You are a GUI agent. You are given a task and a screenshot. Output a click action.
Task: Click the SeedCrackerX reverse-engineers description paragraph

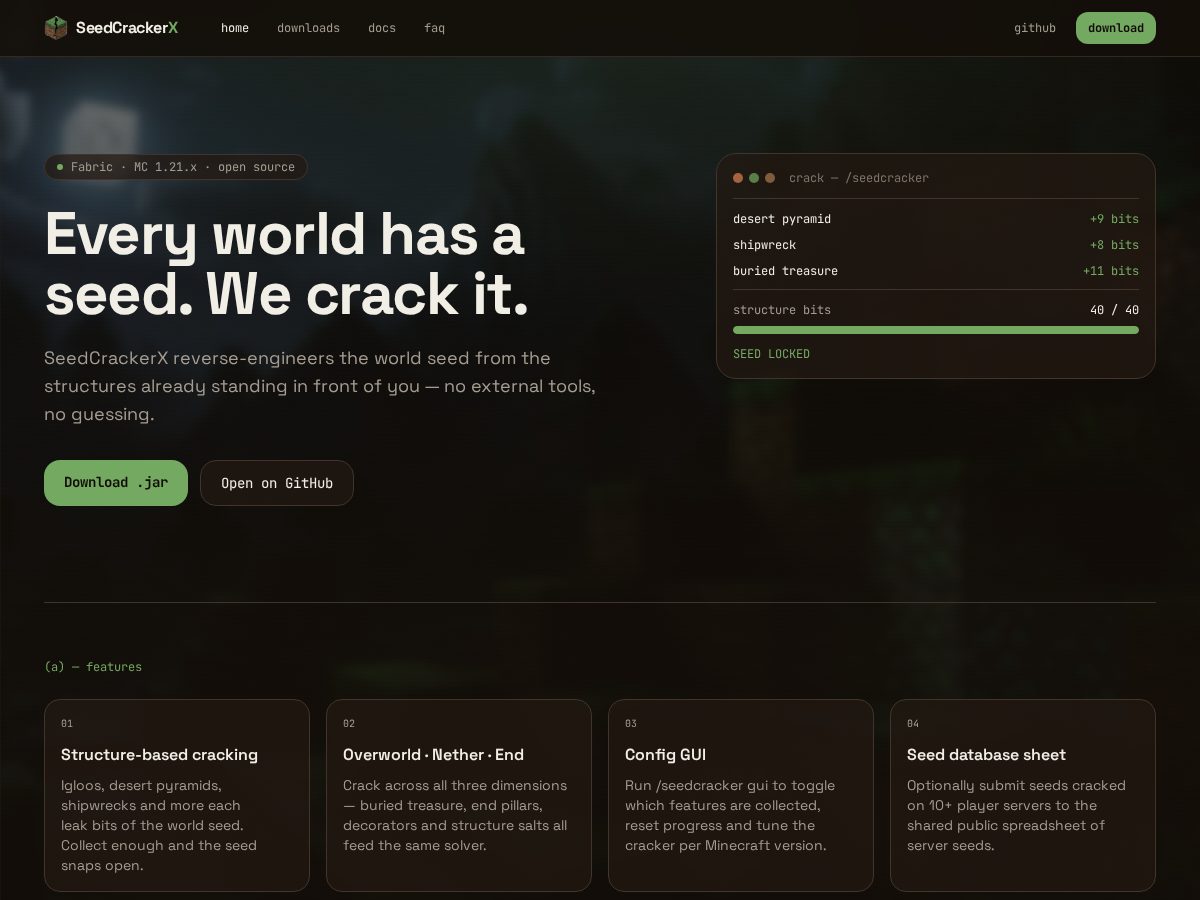click(320, 386)
